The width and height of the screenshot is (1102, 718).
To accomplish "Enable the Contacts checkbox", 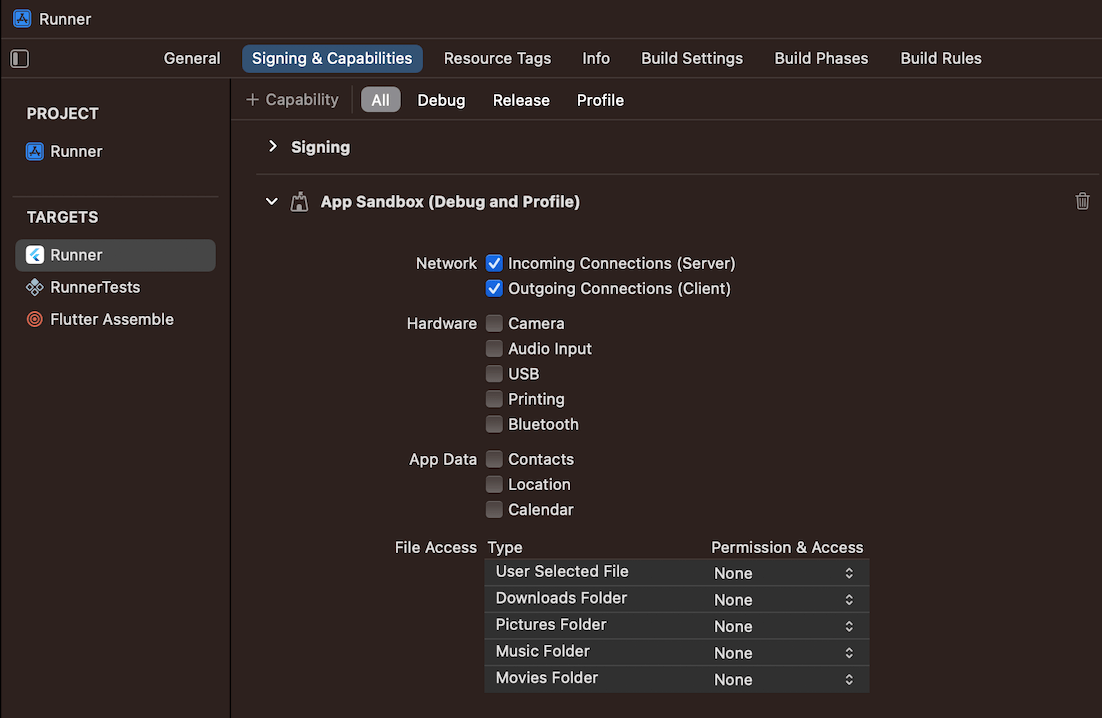I will tap(494, 459).
